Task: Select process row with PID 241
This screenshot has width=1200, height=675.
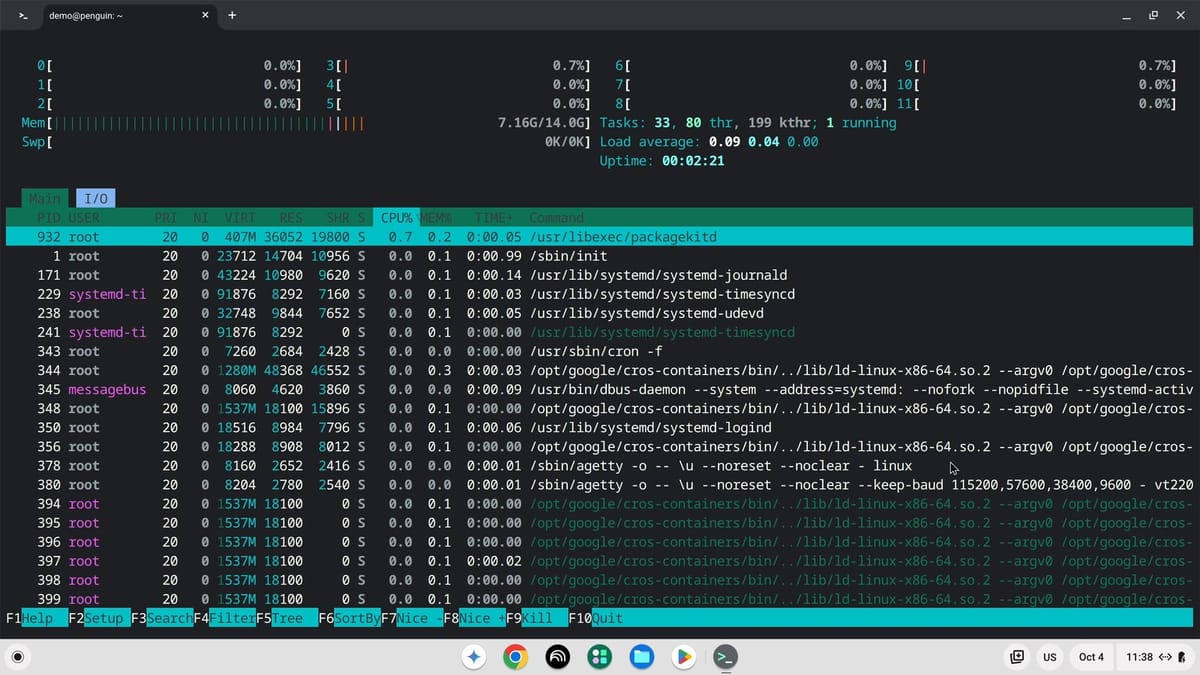Action: [x=600, y=332]
